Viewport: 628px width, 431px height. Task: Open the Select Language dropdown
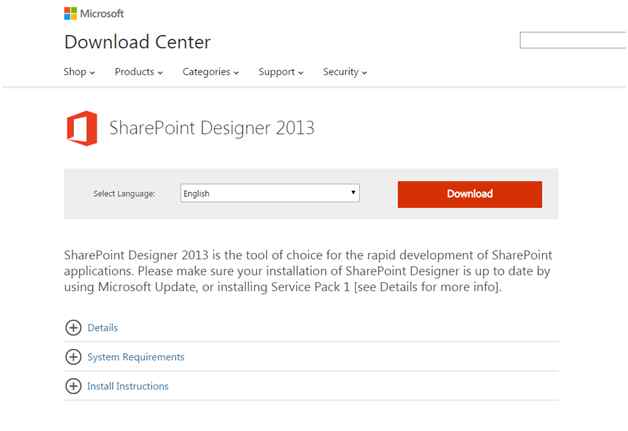click(x=269, y=194)
